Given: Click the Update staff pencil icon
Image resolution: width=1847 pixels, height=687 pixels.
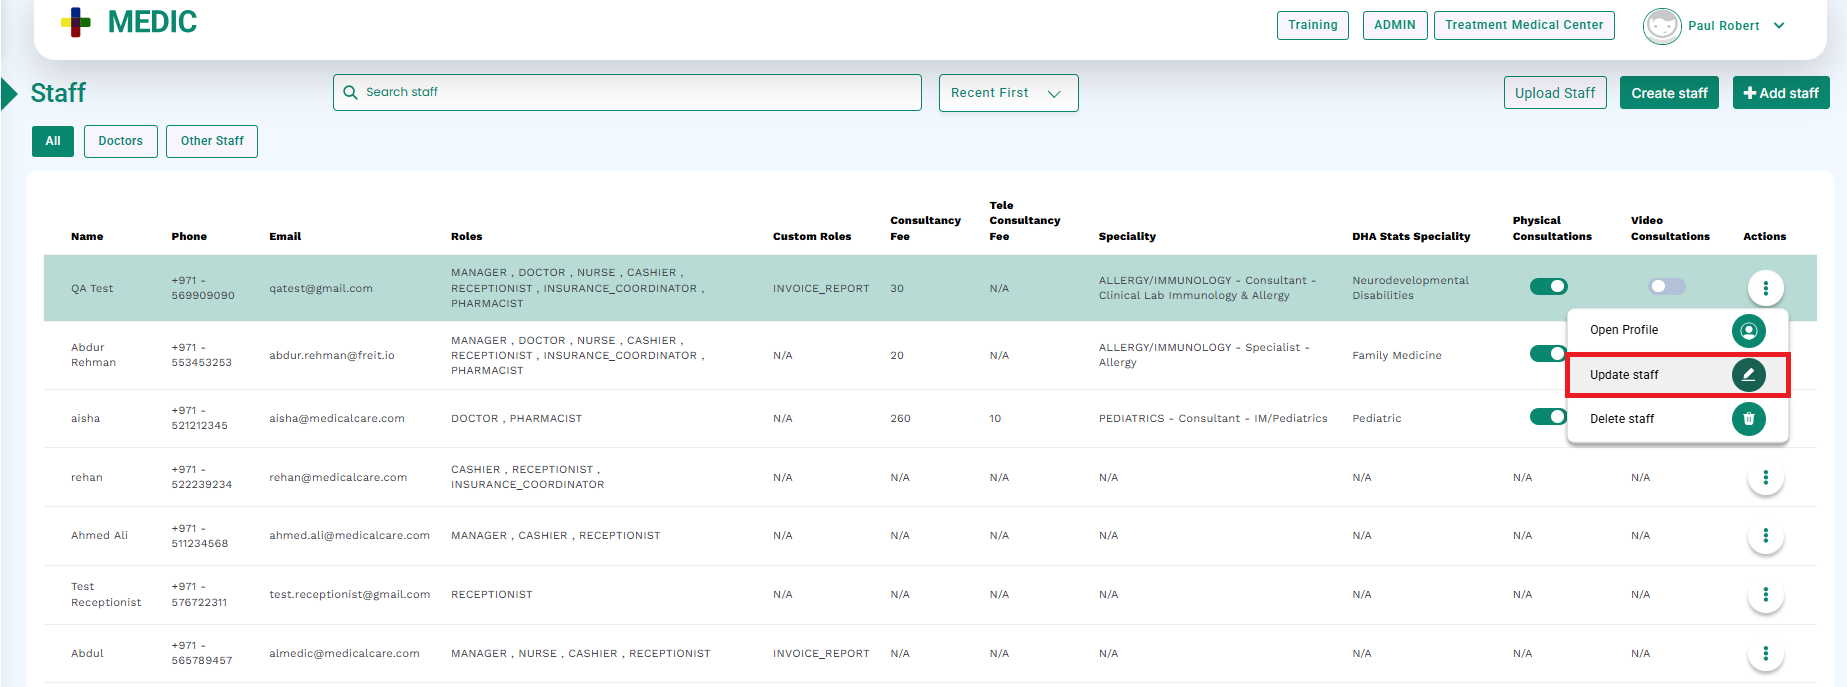Looking at the screenshot, I should (x=1748, y=375).
